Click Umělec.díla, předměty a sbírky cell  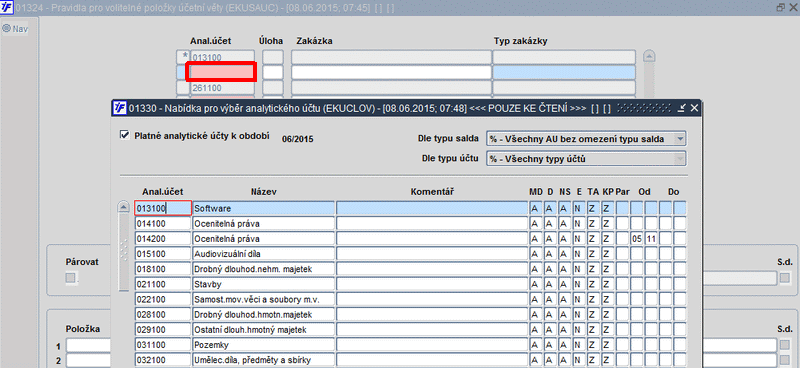coord(263,360)
